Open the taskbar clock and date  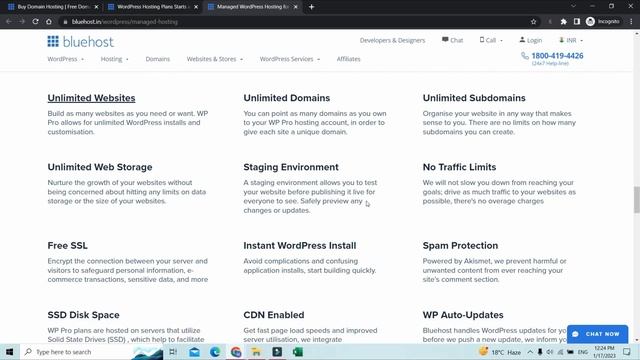pos(604,352)
